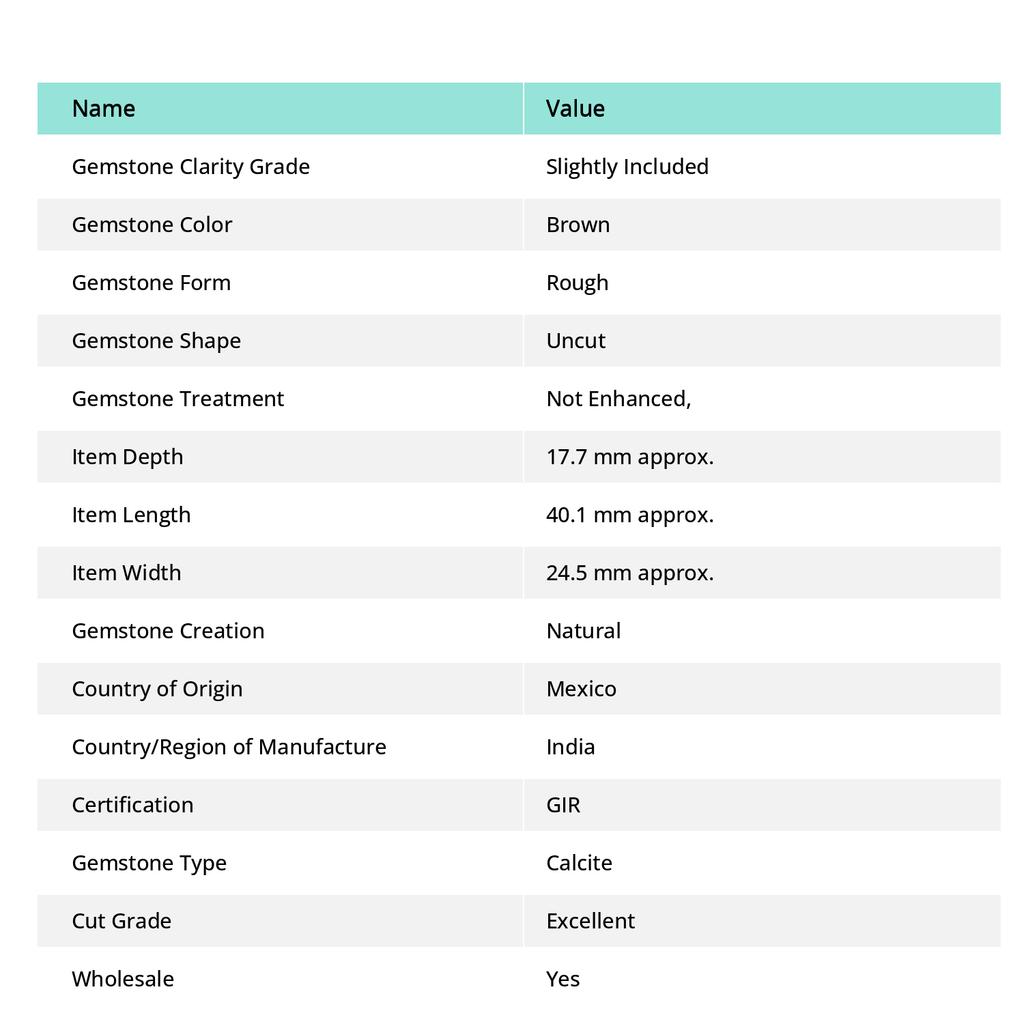This screenshot has height=1024, width=1024.
Task: Click the Wholesale row label
Action: click(123, 979)
